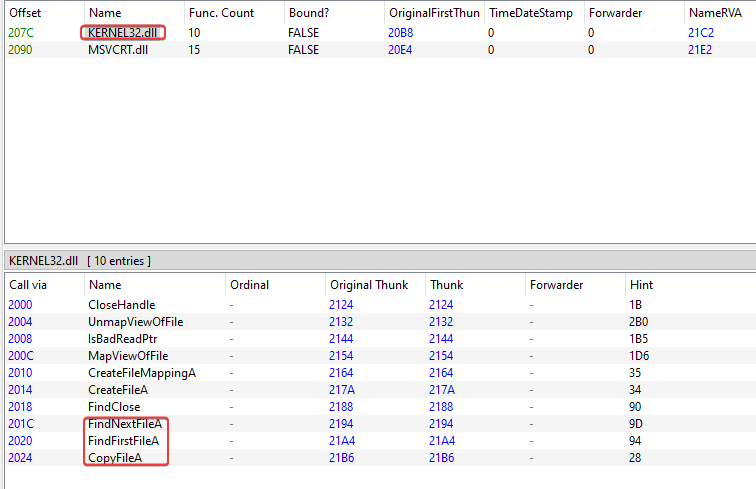Sort by Hint column header
This screenshot has width=756, height=489.
[x=690, y=285]
